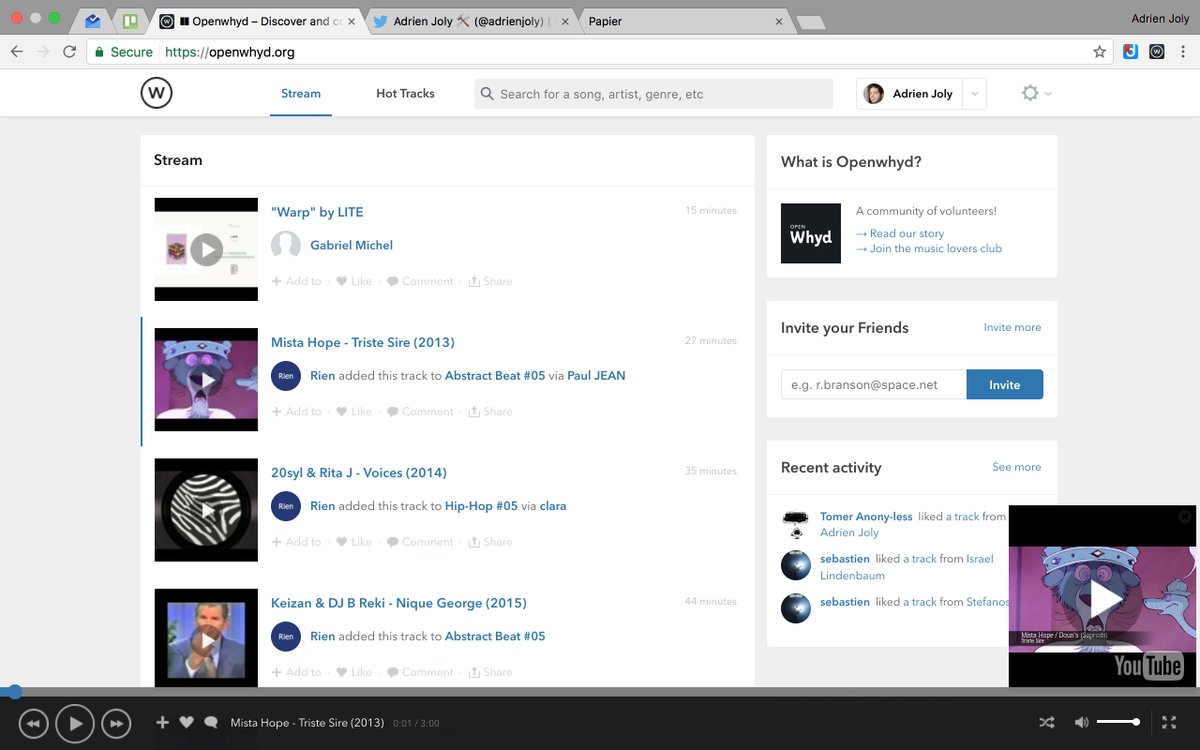
Task: Open the "Warp" by LITE track title
Action: pos(317,212)
